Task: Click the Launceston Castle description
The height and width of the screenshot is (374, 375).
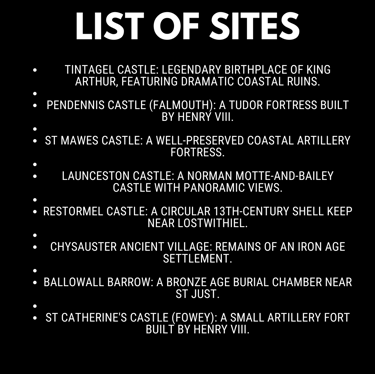Action: 198,182
